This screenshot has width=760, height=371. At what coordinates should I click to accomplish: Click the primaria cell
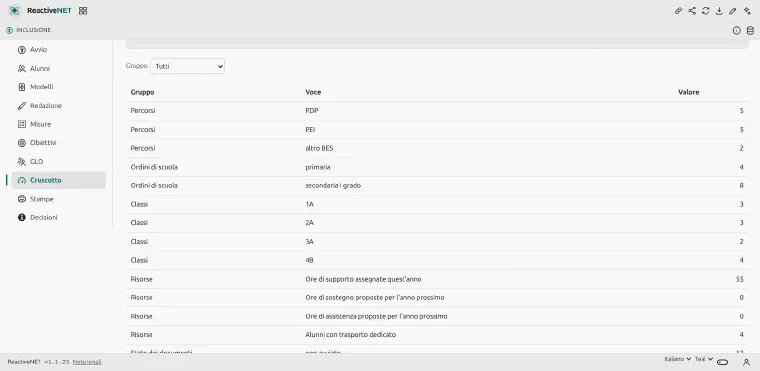[x=318, y=167]
